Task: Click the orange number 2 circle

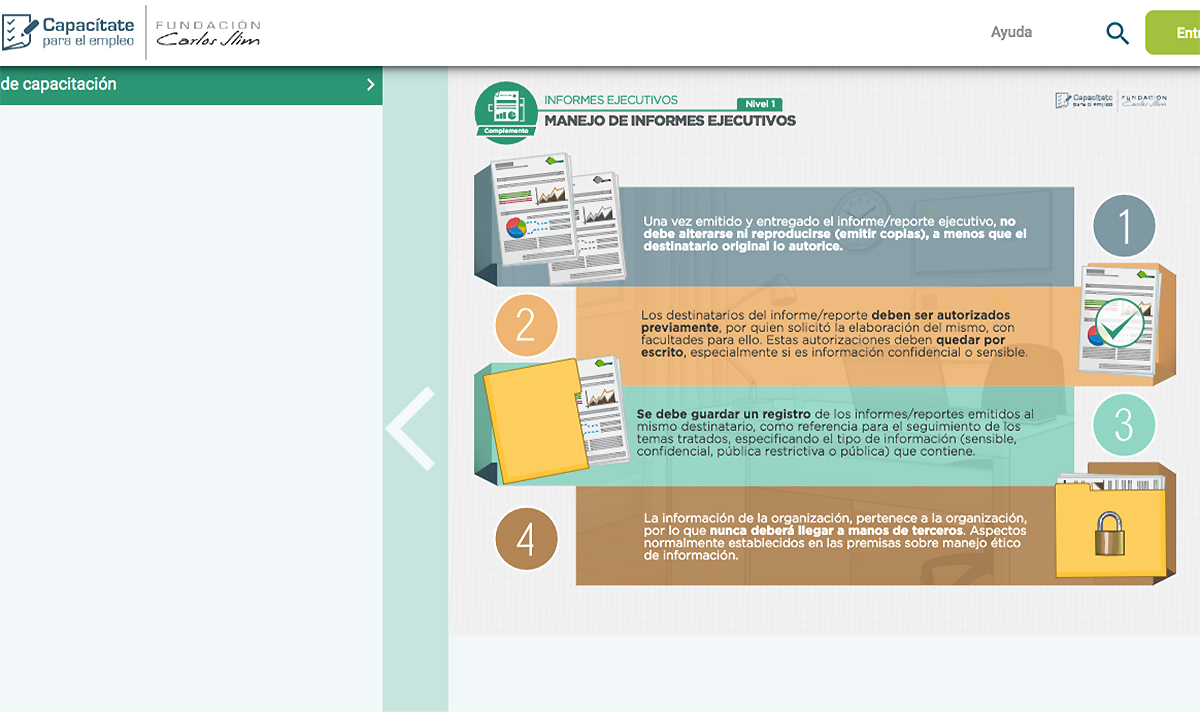Action: pyautogui.click(x=526, y=326)
